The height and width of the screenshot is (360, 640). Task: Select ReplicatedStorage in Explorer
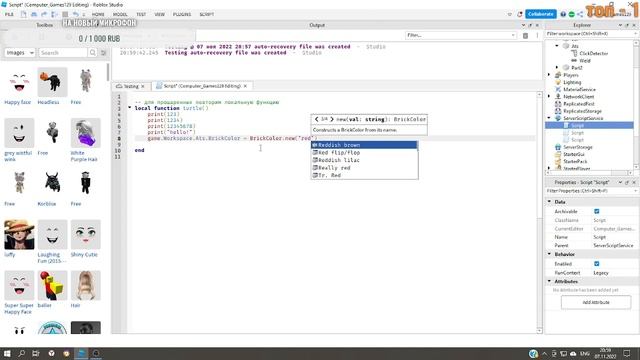click(x=582, y=111)
